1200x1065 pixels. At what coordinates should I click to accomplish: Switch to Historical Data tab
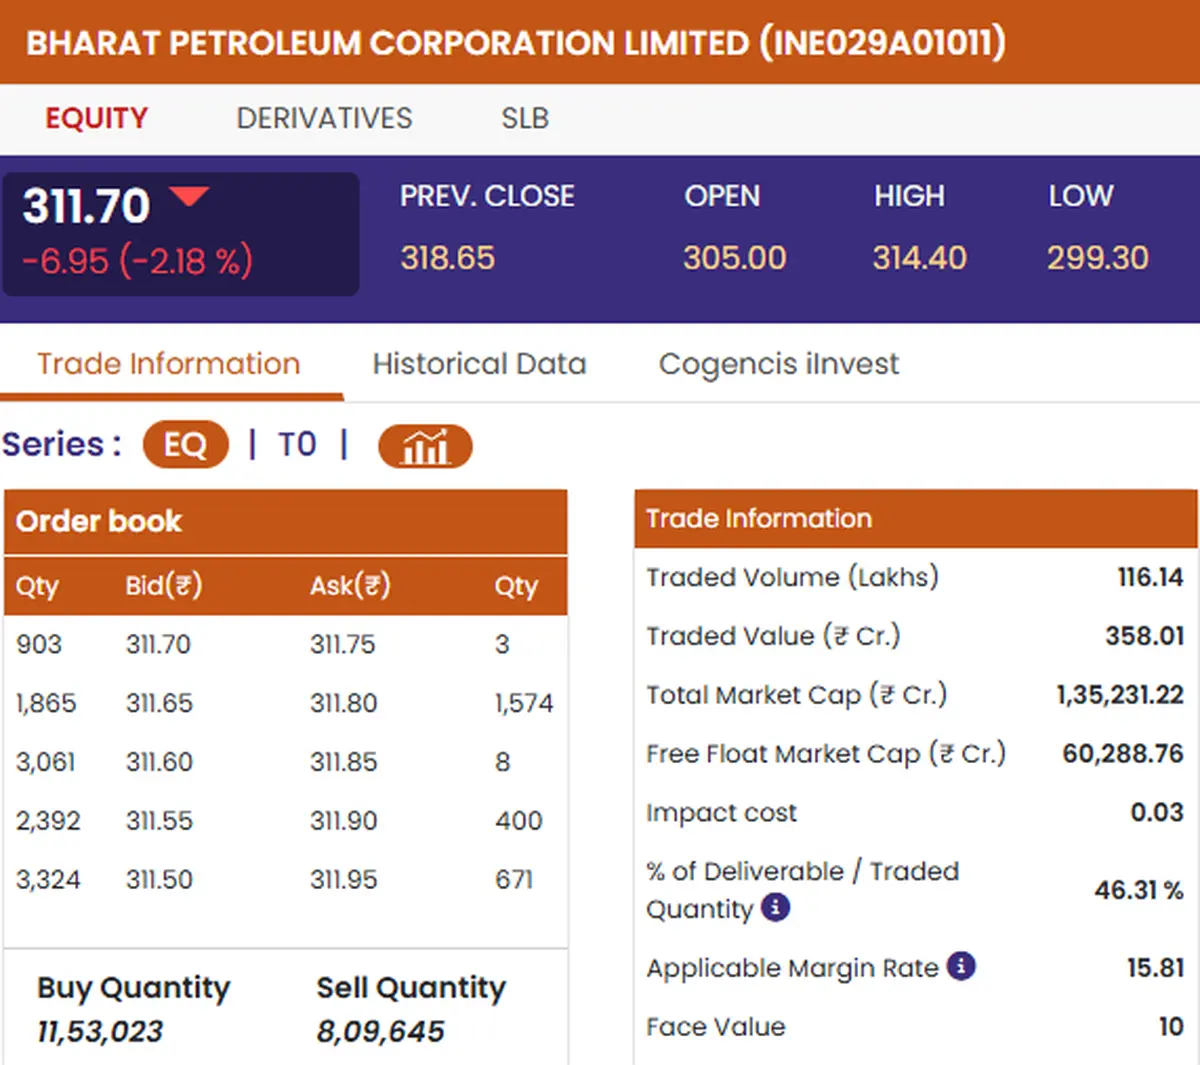coord(480,364)
